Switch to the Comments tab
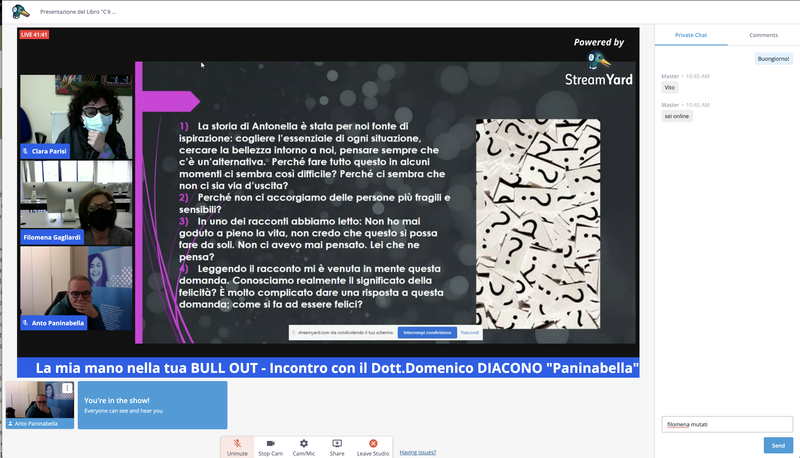800x458 pixels. (x=763, y=35)
